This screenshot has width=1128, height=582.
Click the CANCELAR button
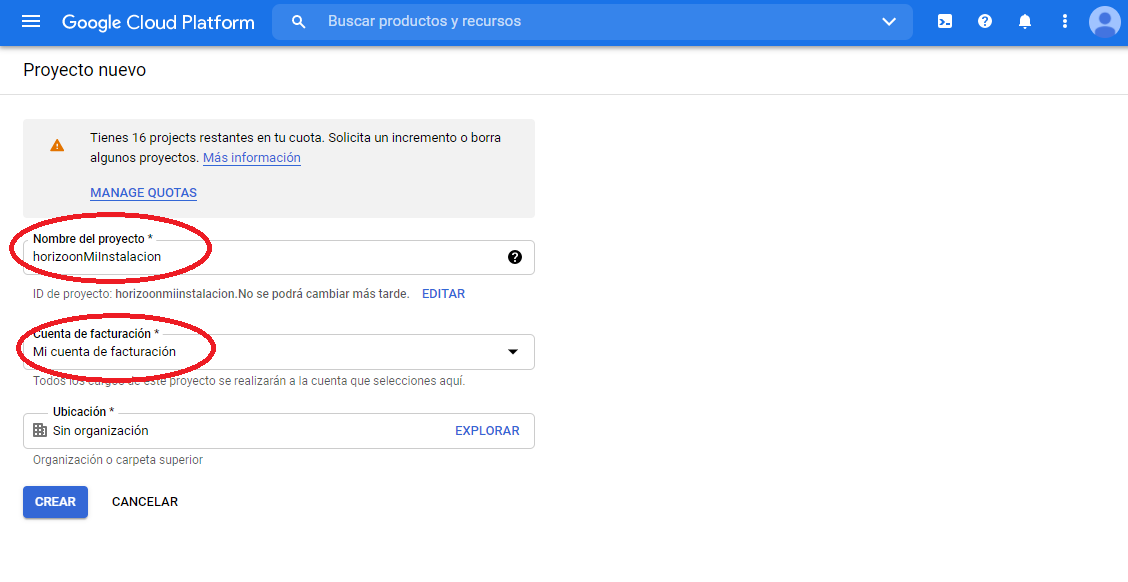pos(145,502)
